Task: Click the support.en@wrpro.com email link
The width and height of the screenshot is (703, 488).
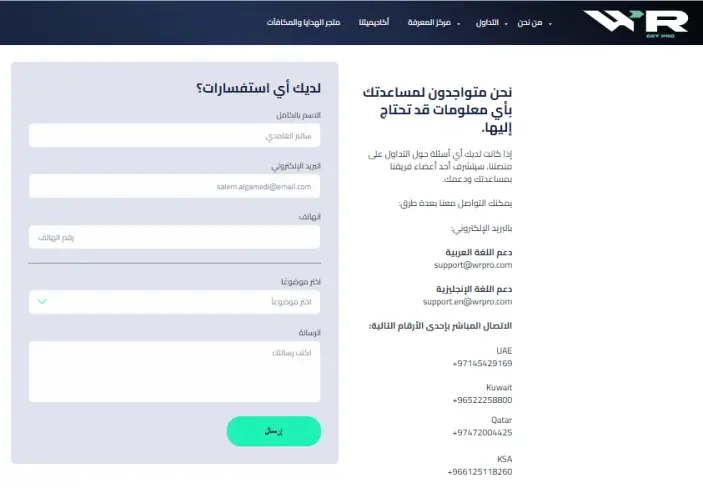Action: [467, 302]
